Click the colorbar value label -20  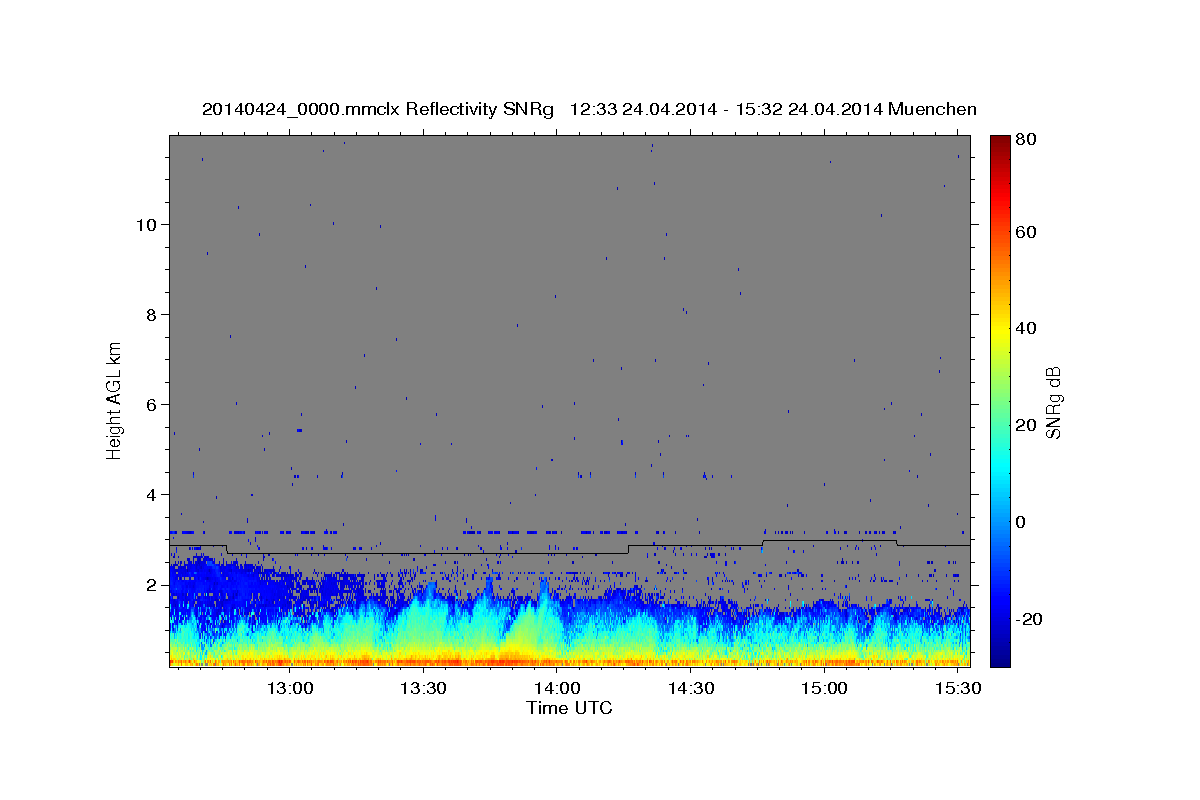(1029, 619)
